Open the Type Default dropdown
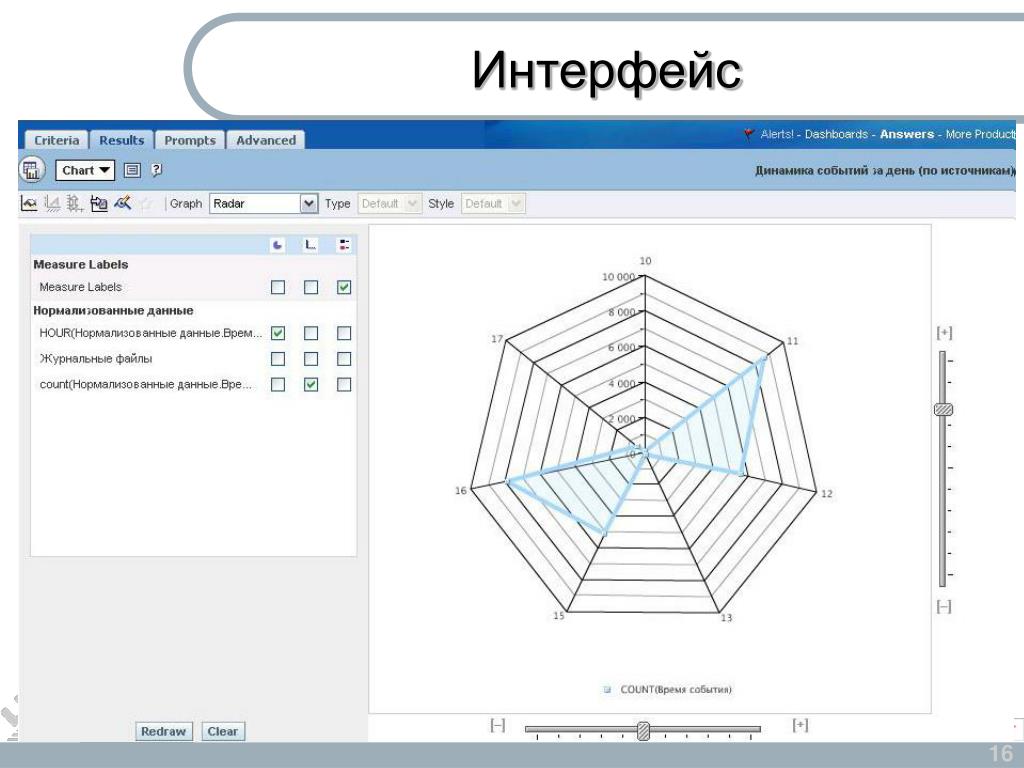The width and height of the screenshot is (1024, 768). 389,204
